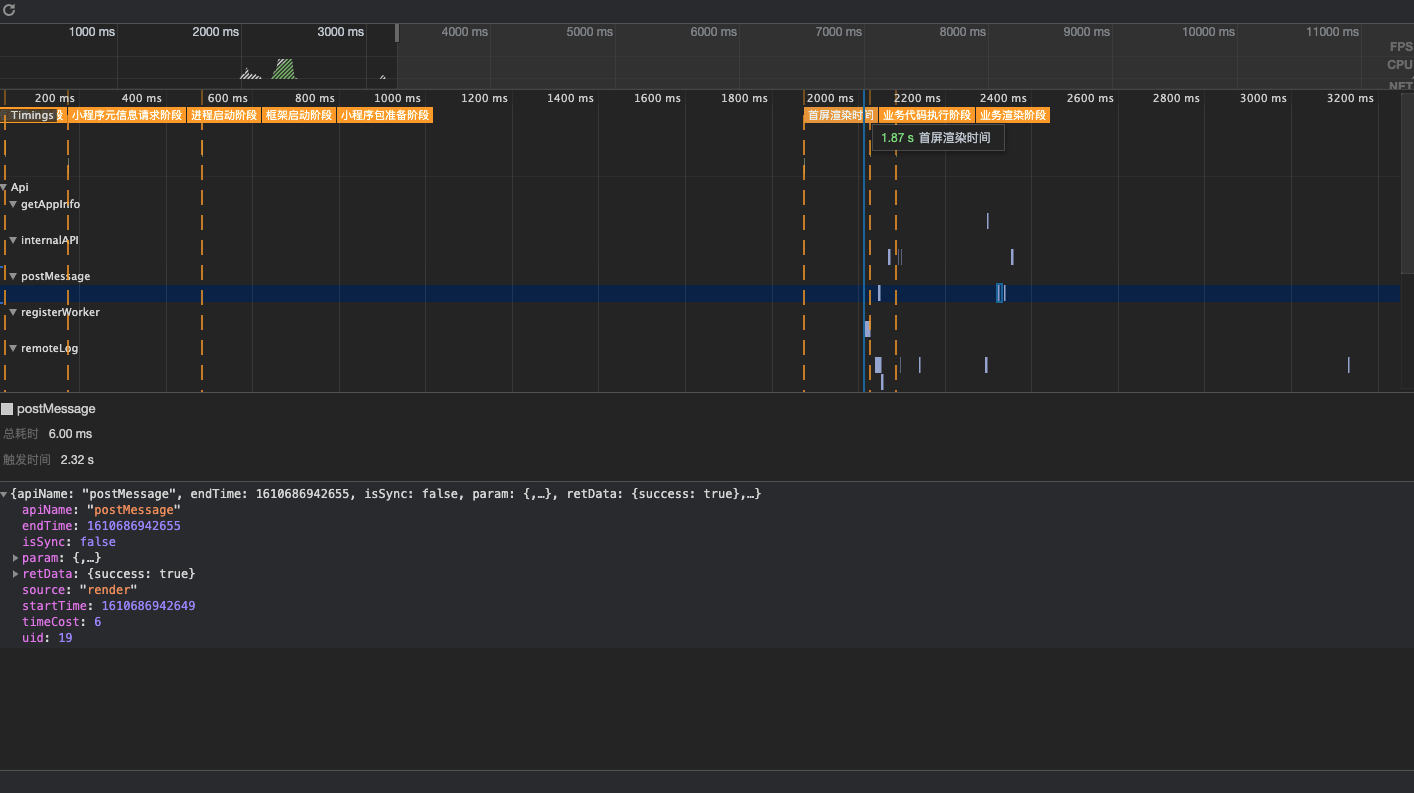Screen dimensions: 1414x793
Task: Click the 2.32 s trigger time value
Action: click(77, 460)
